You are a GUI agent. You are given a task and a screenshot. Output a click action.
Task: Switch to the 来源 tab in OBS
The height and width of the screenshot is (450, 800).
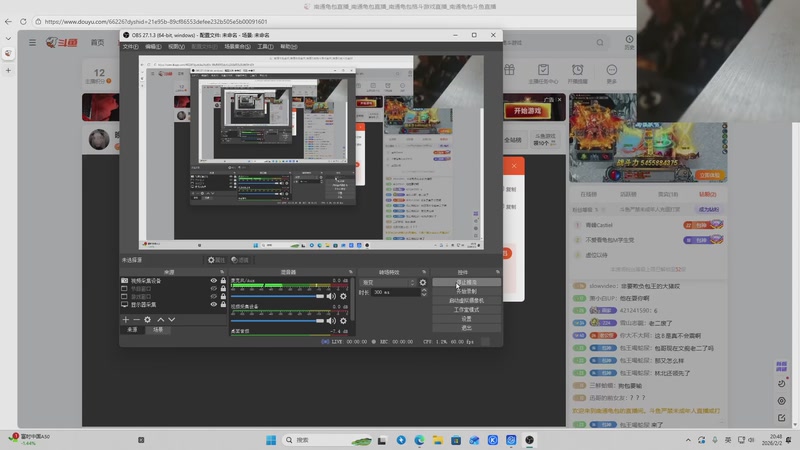pos(132,330)
